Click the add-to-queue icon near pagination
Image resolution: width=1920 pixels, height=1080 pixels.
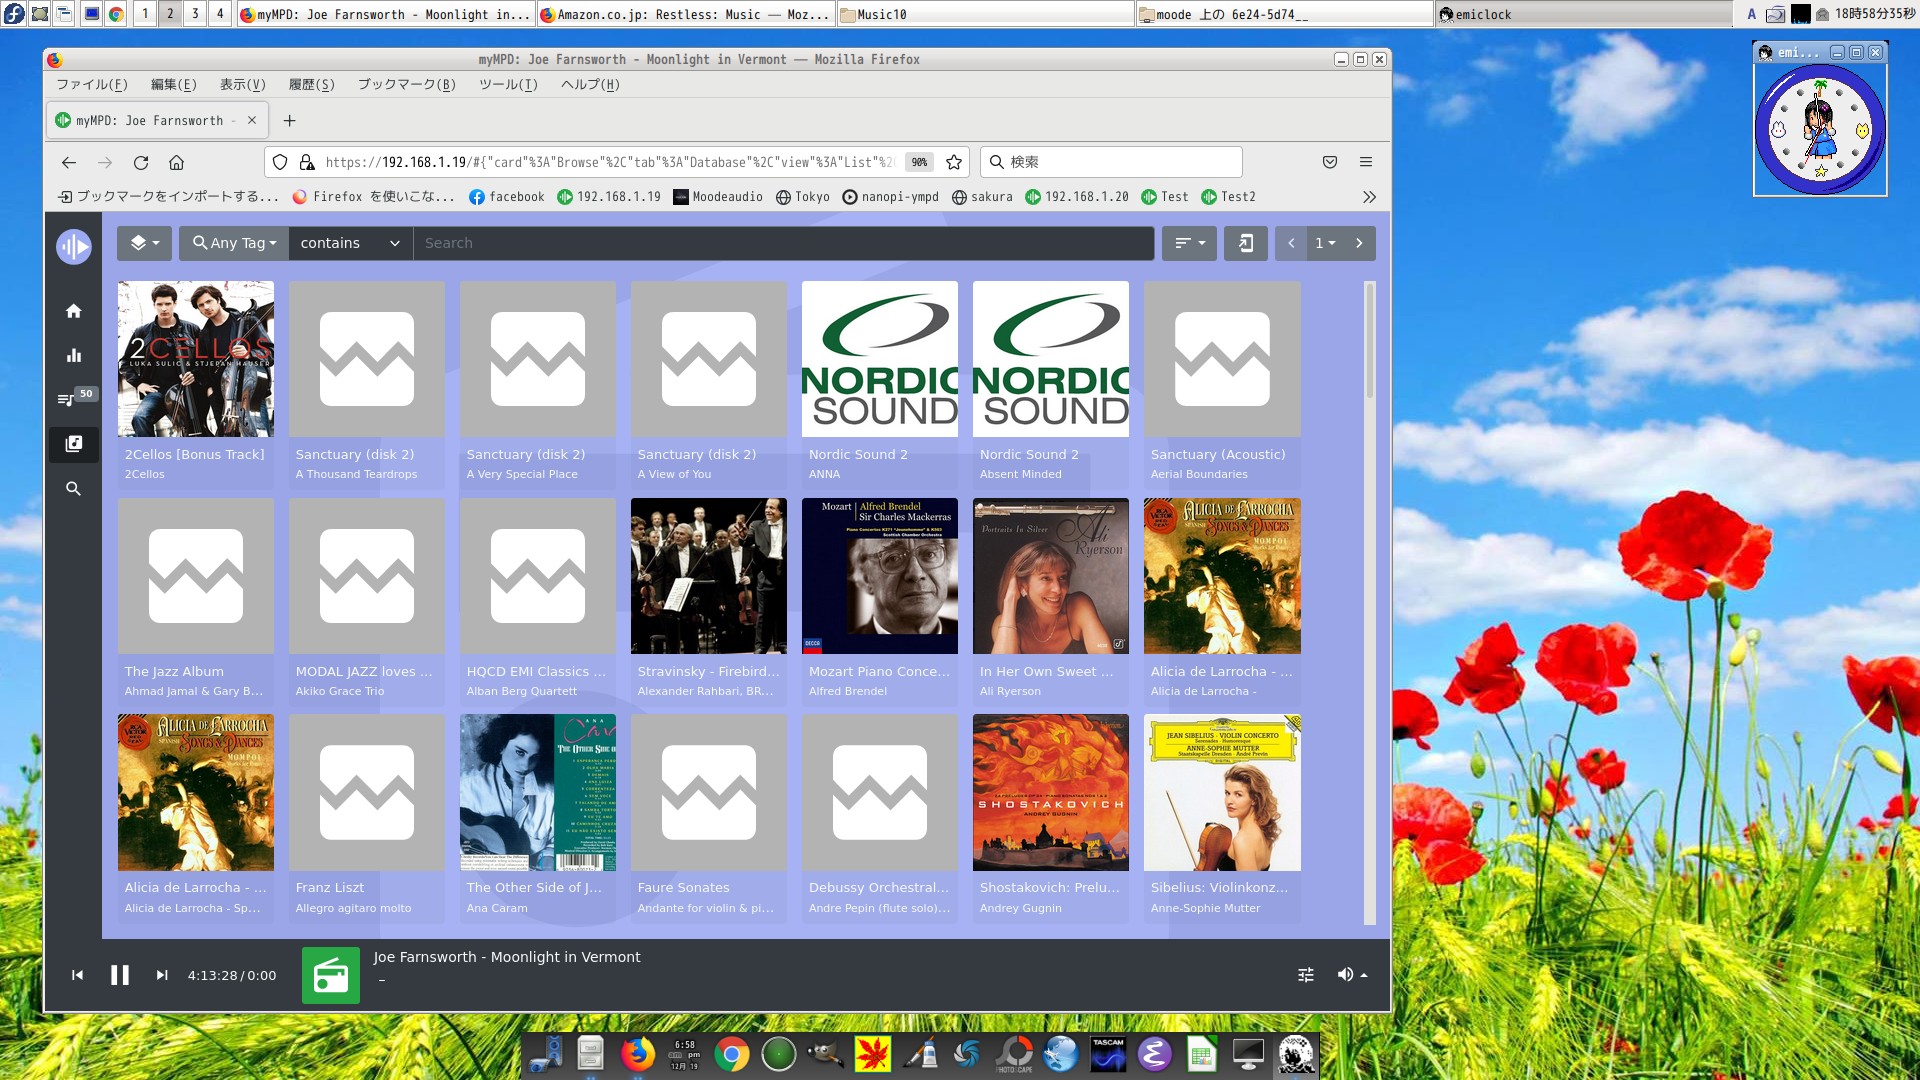click(x=1246, y=243)
